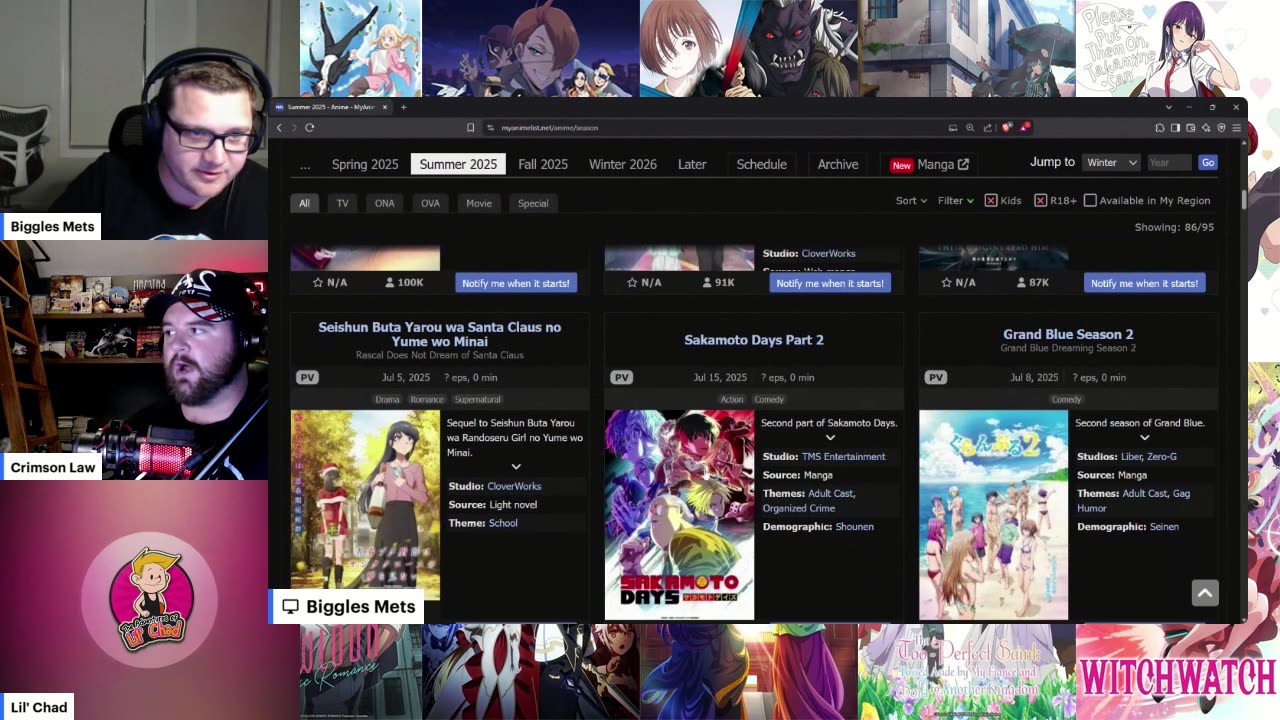Click the screen-share monitor icon by Biggles Mets
This screenshot has width=1280, height=720.
coord(290,606)
